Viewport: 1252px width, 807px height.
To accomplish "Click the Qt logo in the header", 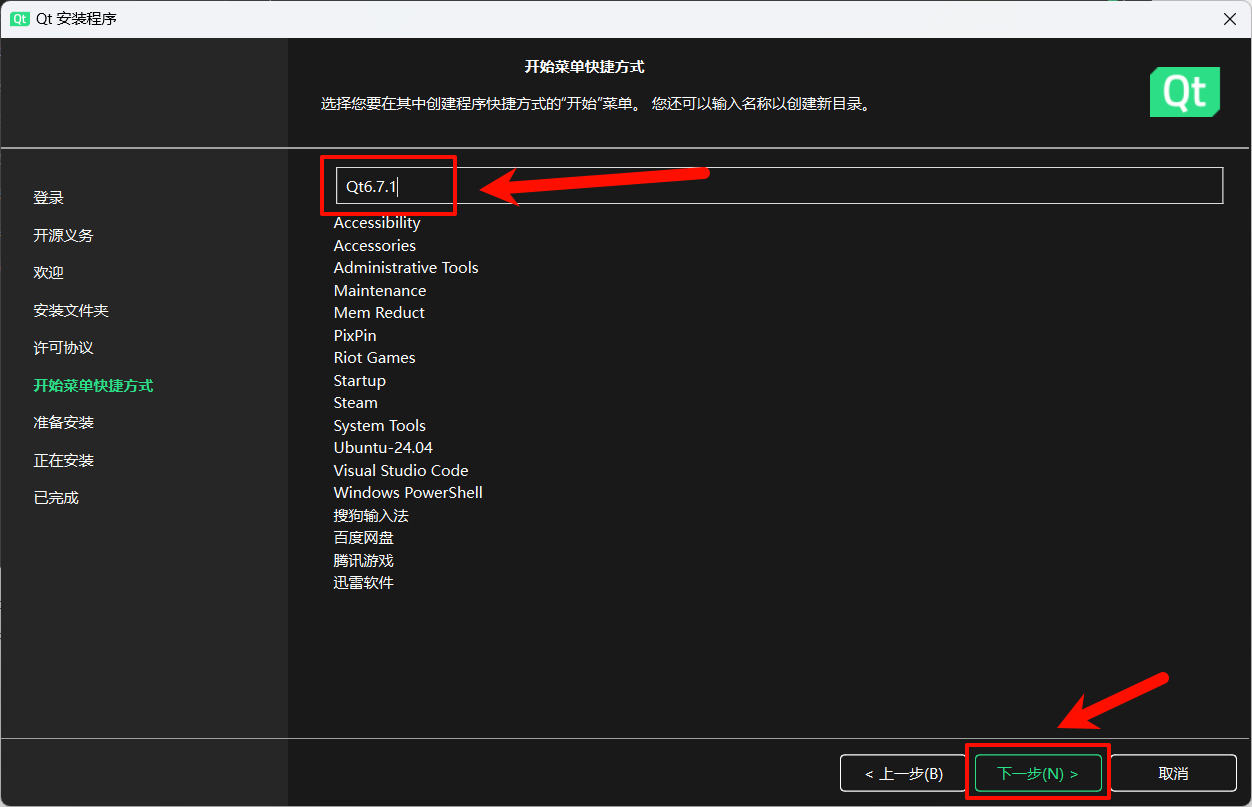I will 1185,92.
